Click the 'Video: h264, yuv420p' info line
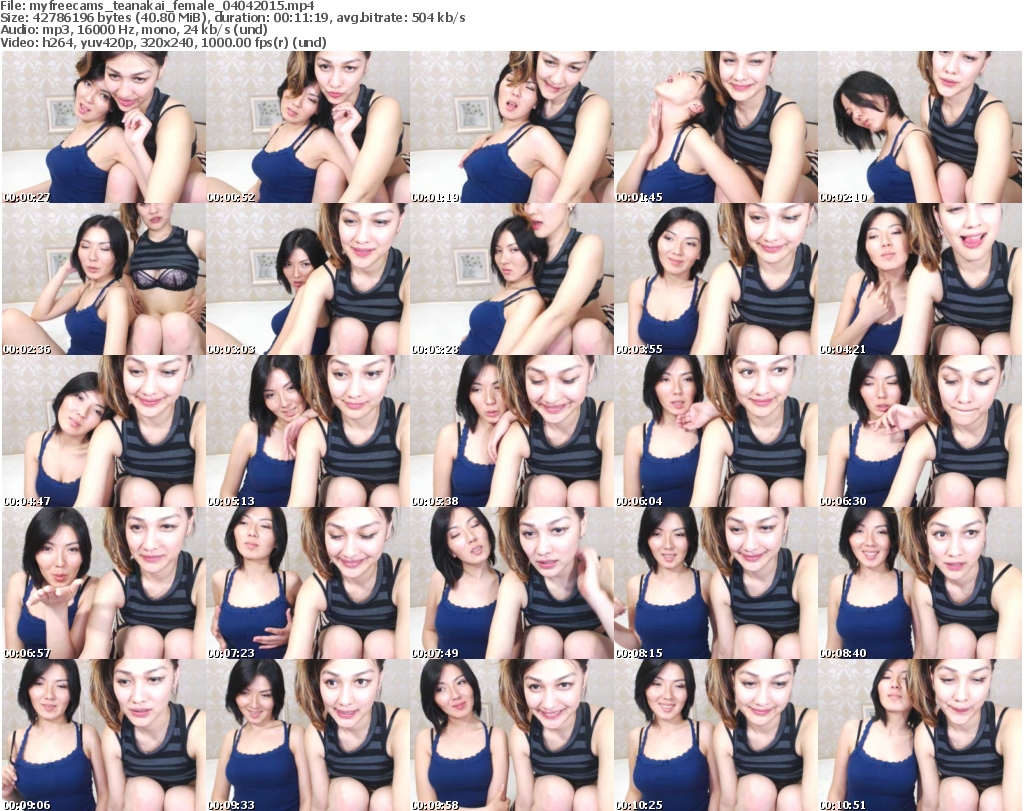 pos(163,42)
